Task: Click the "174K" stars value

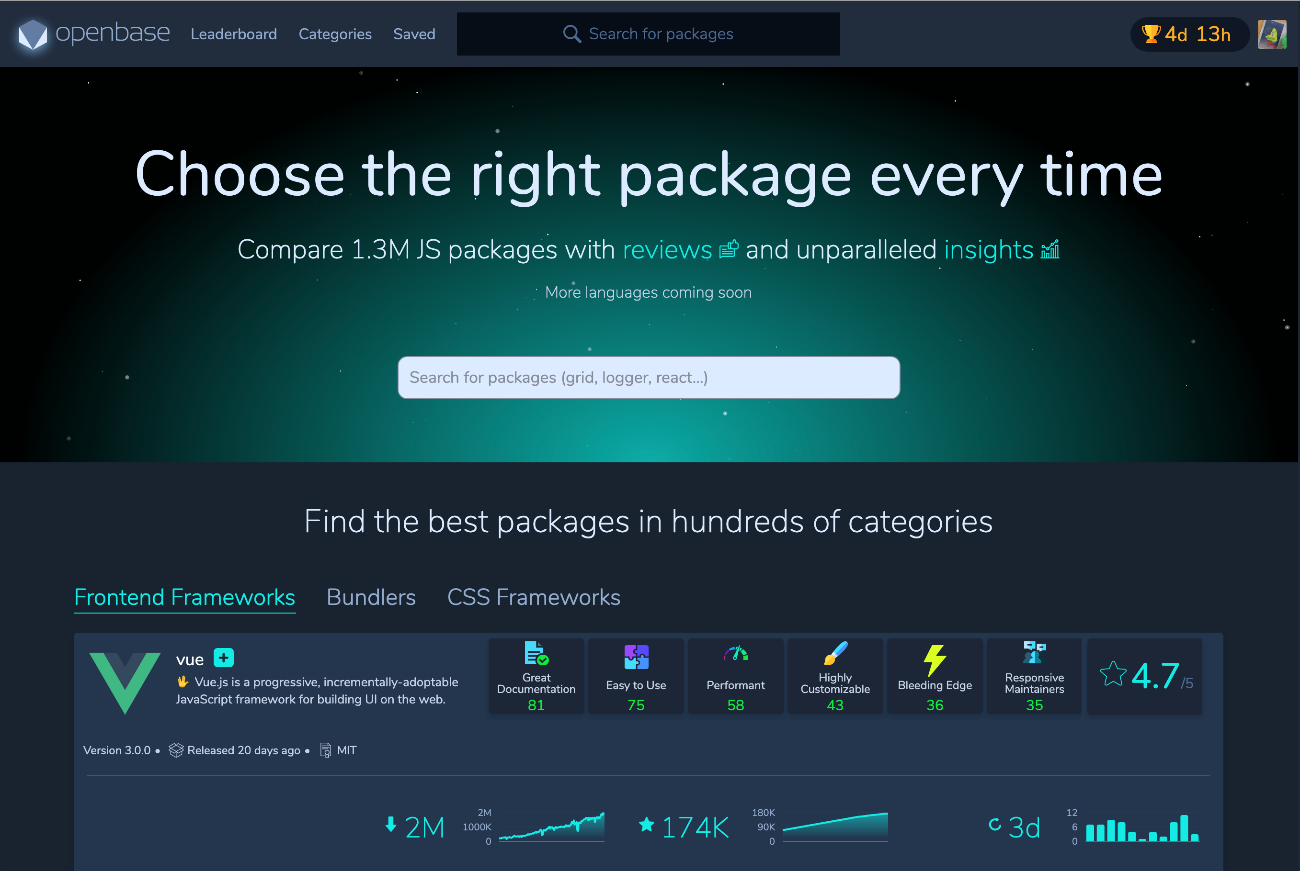Action: [696, 828]
